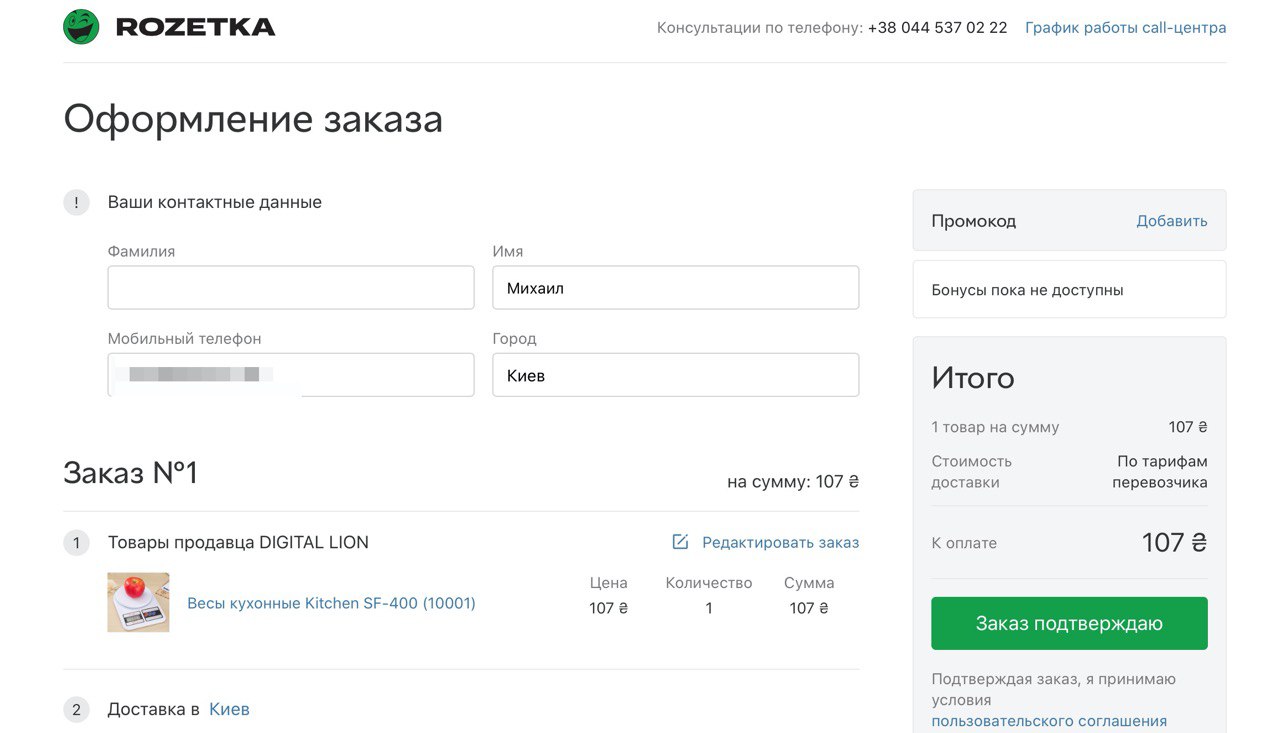
Task: Click 1 товар на сумму label
Action: tap(995, 427)
